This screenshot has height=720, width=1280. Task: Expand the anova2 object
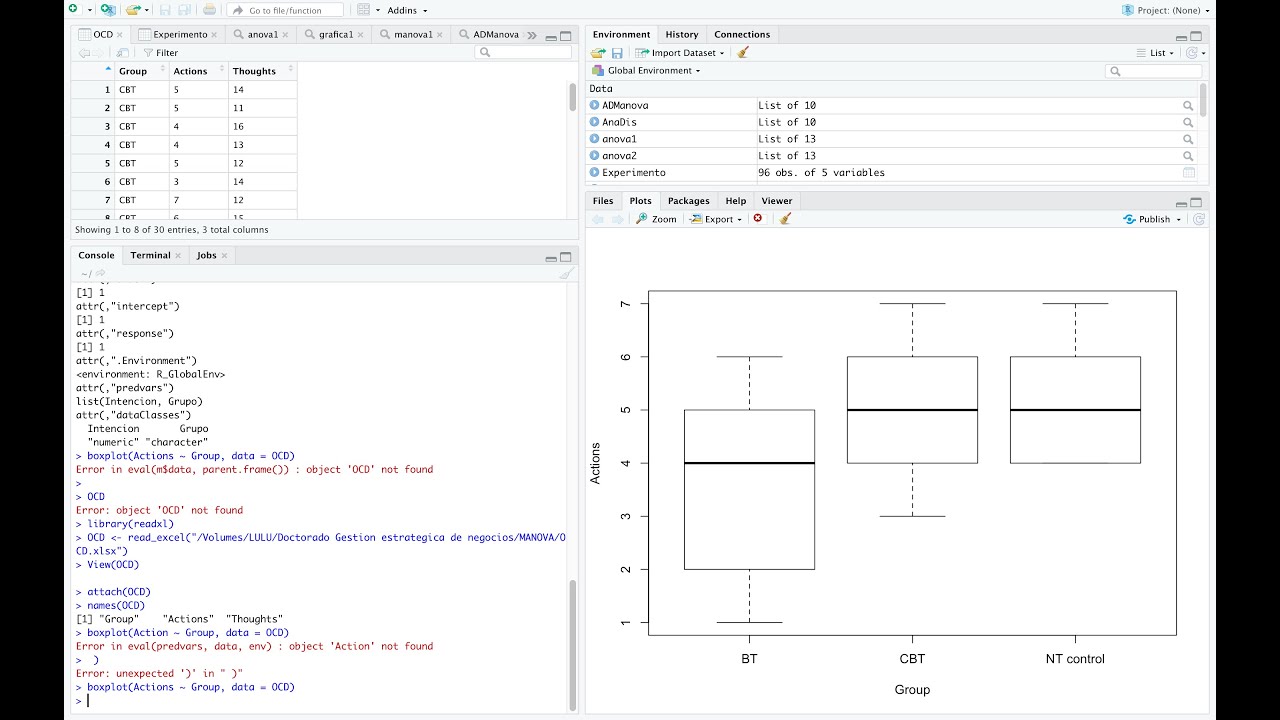[x=594, y=156]
